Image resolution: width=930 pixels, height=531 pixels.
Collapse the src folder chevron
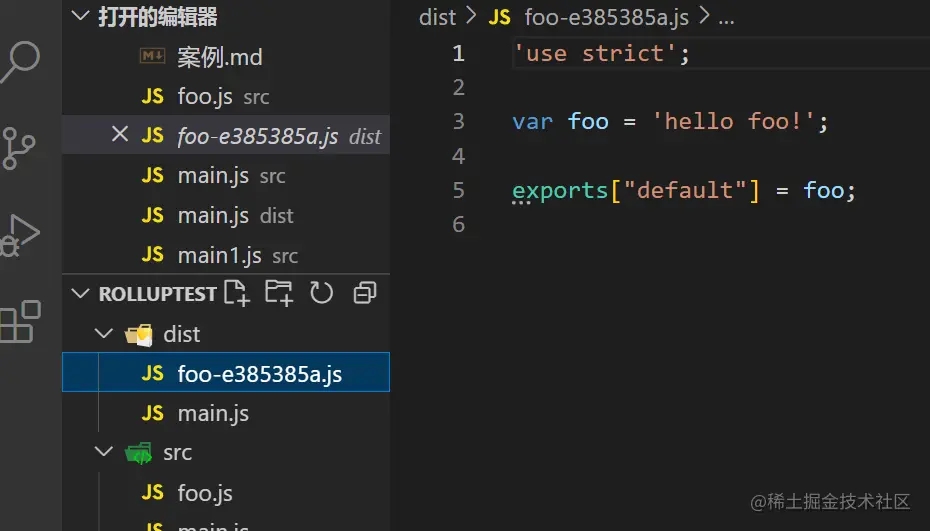pyautogui.click(x=104, y=451)
